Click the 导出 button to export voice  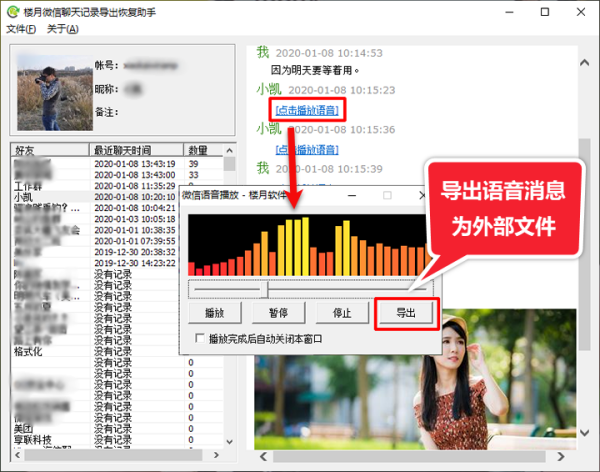(x=406, y=313)
